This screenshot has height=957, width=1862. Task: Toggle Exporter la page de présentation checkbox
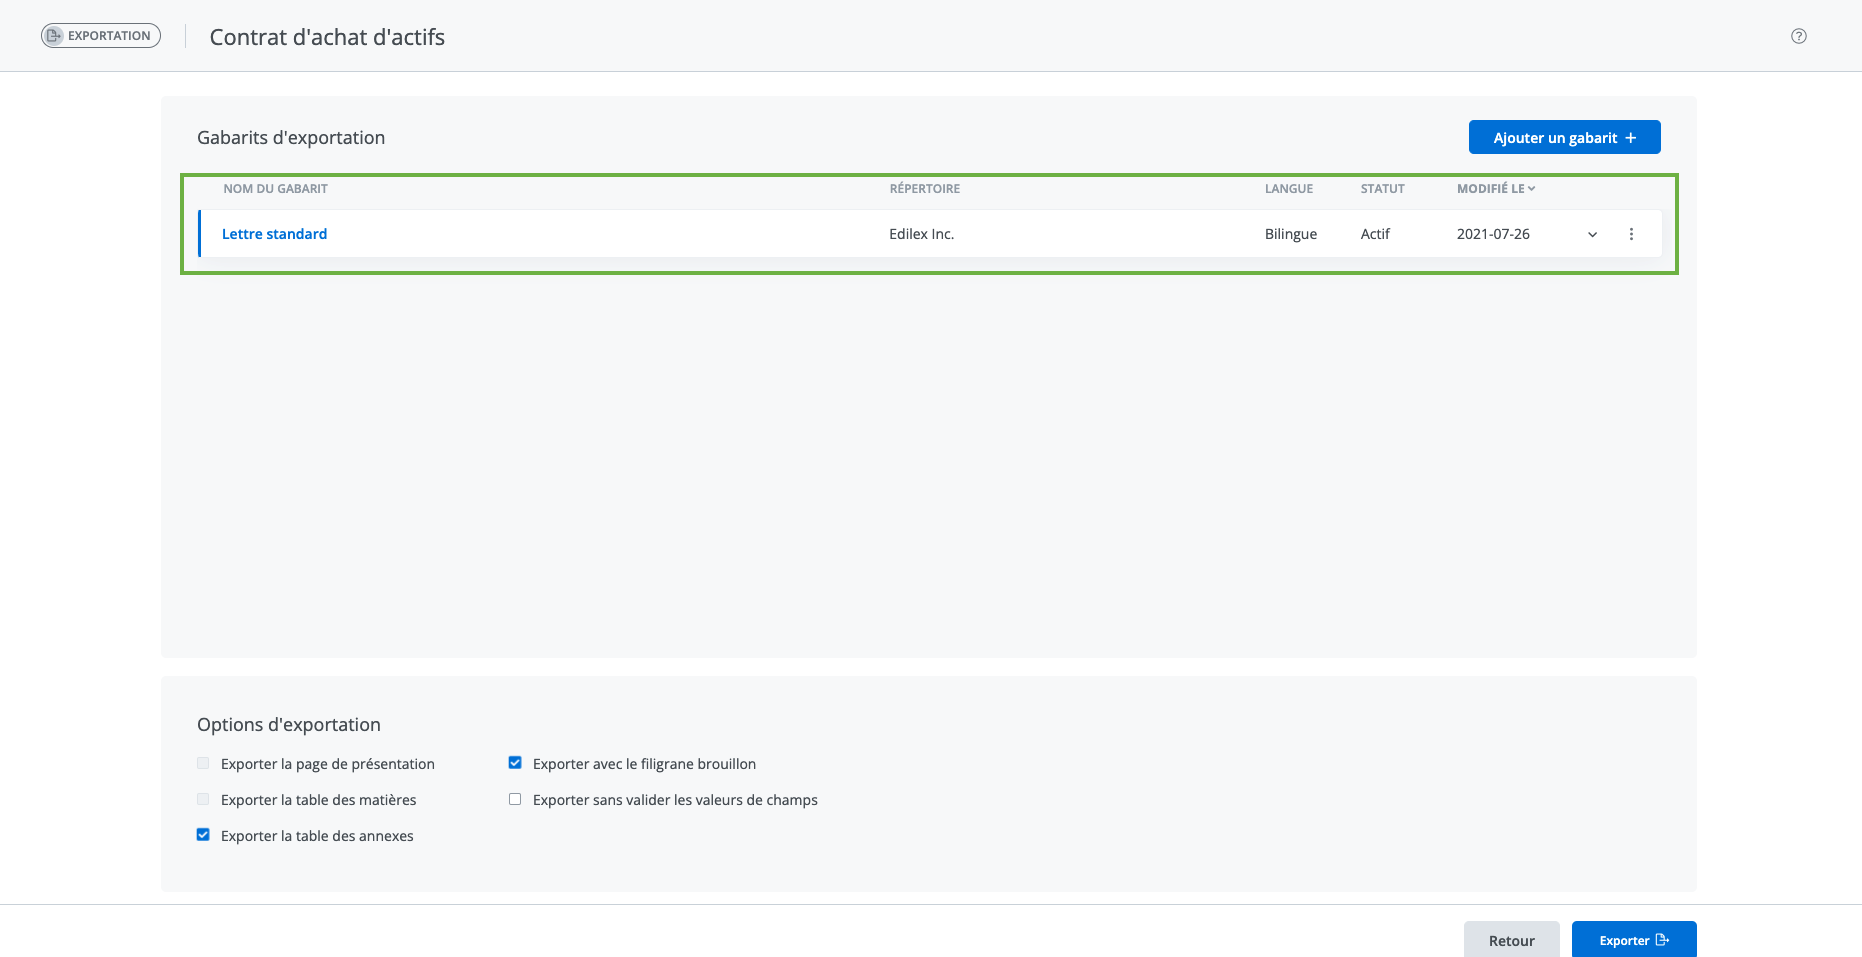point(203,763)
